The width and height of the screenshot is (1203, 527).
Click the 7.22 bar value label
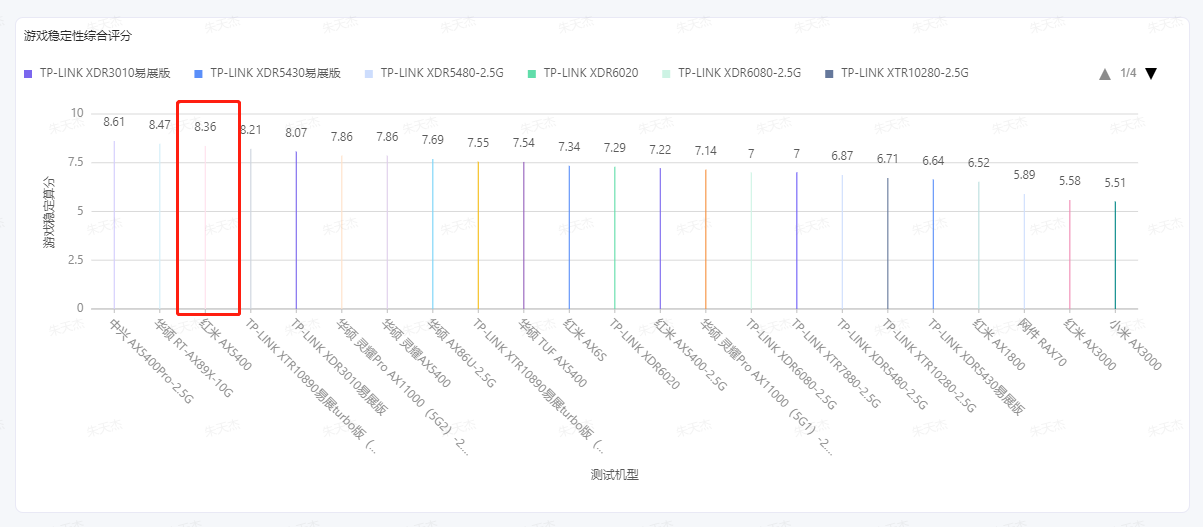click(660, 149)
